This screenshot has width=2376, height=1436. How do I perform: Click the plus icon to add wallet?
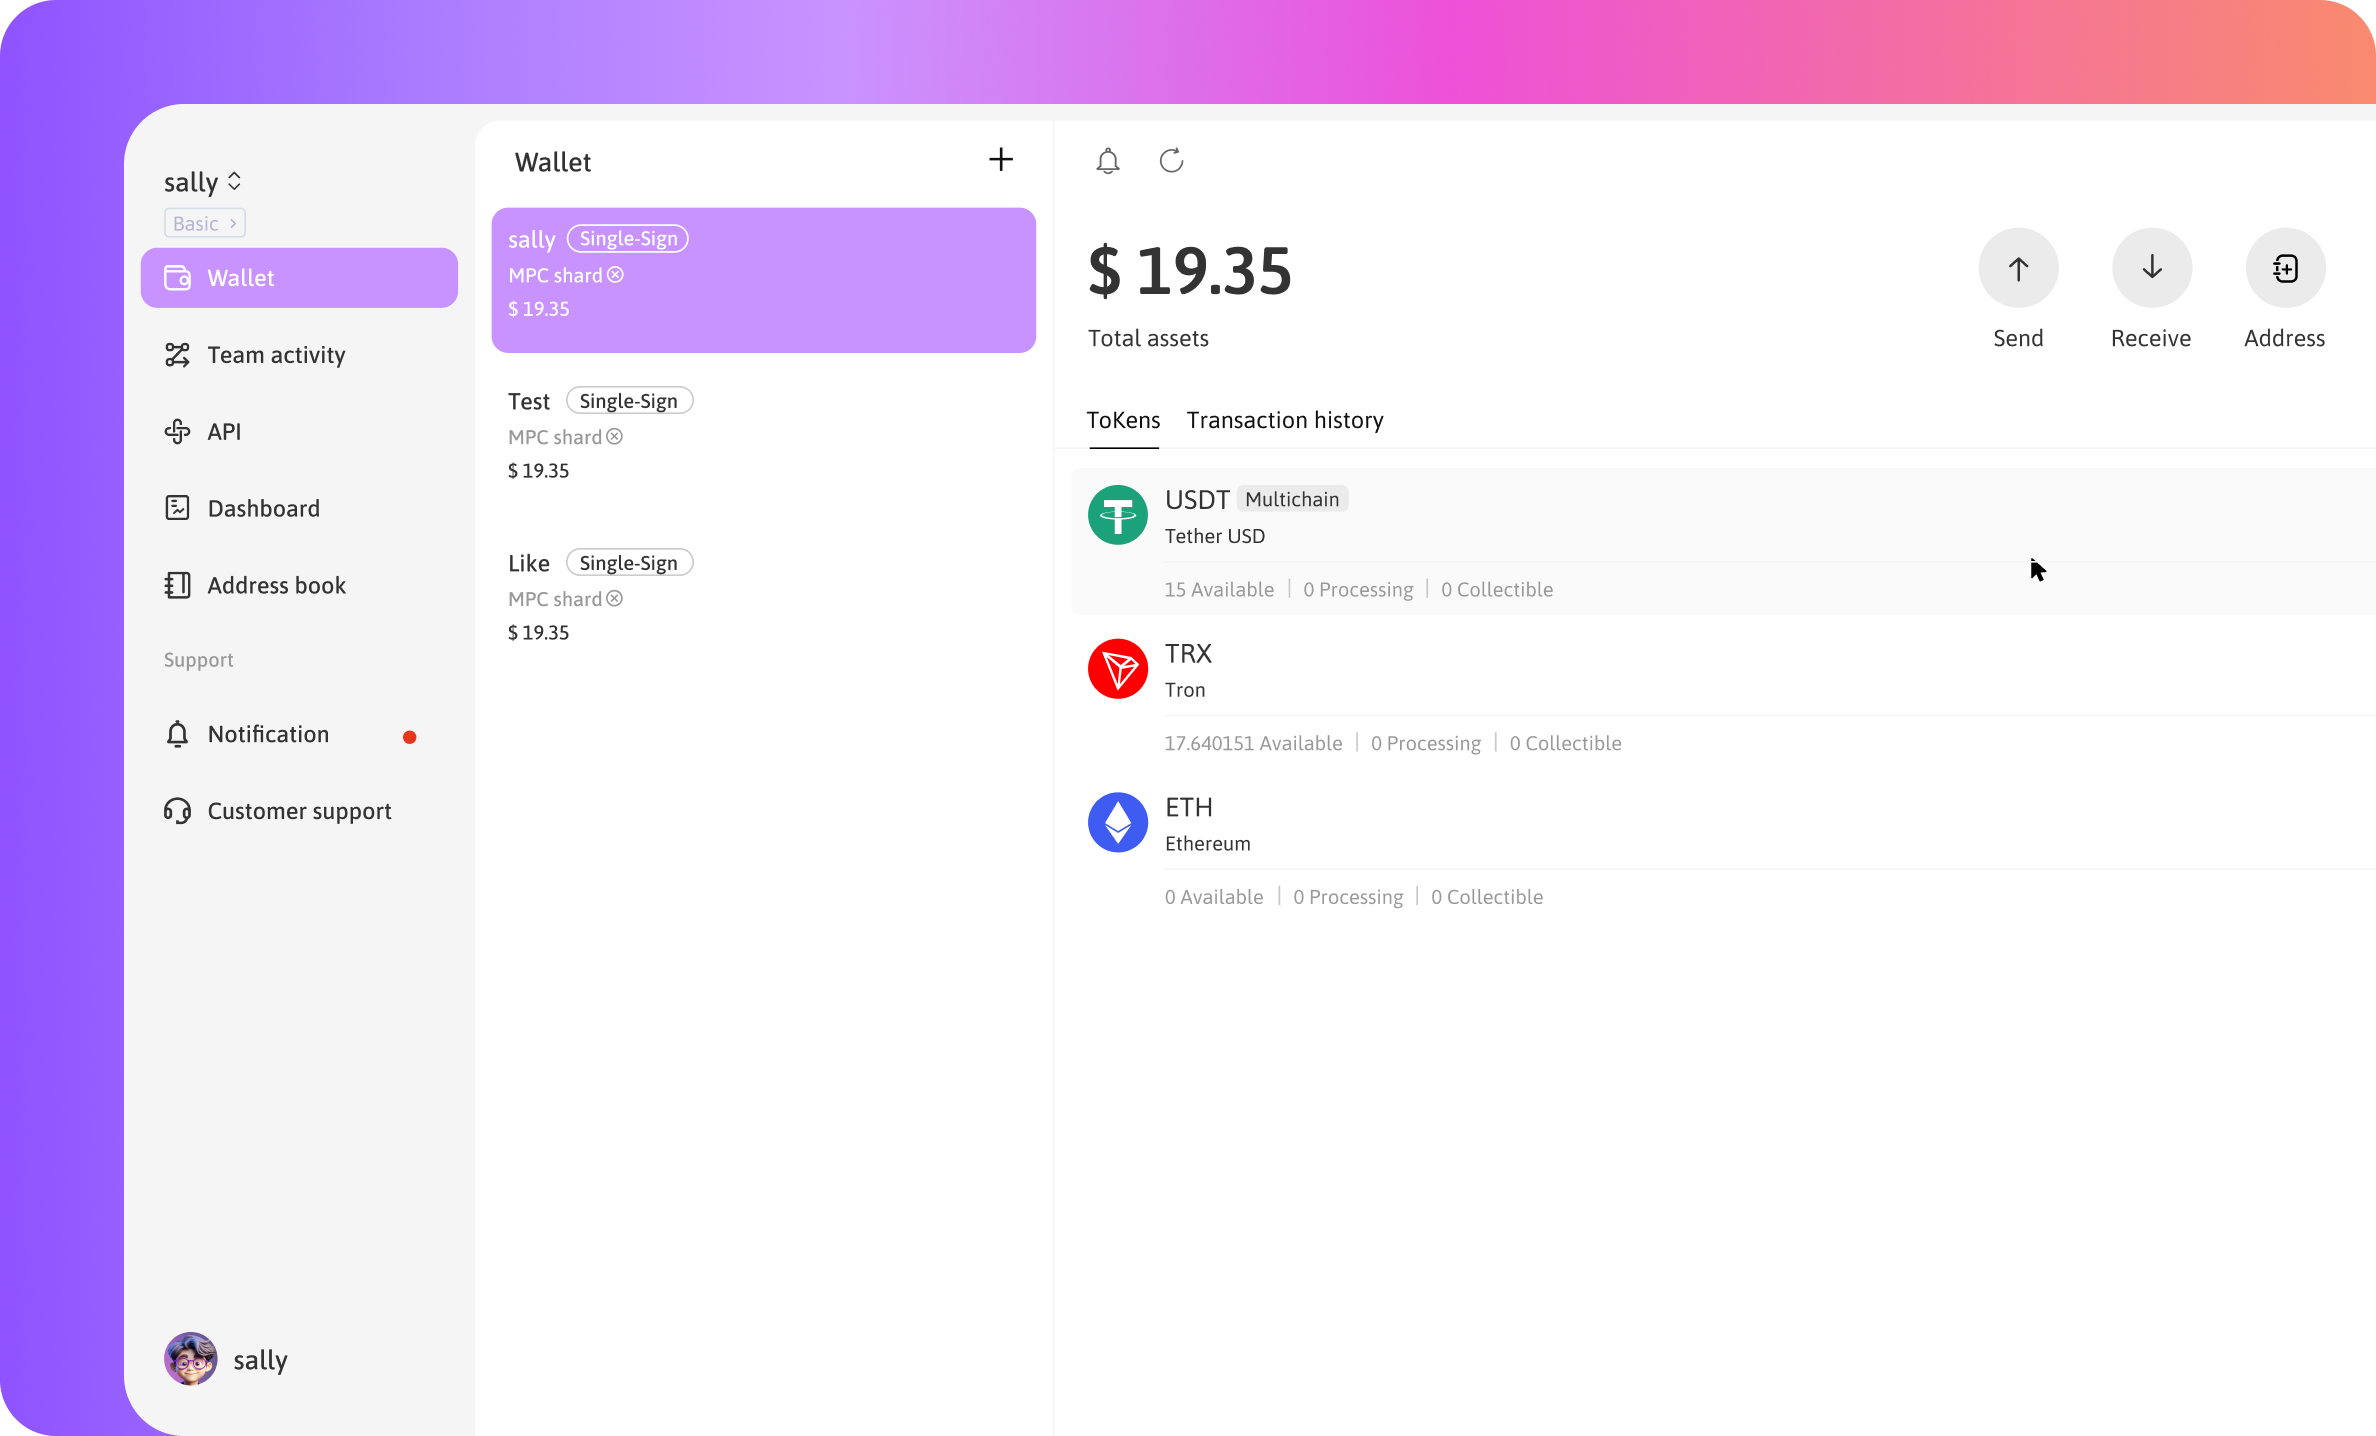[x=1000, y=160]
